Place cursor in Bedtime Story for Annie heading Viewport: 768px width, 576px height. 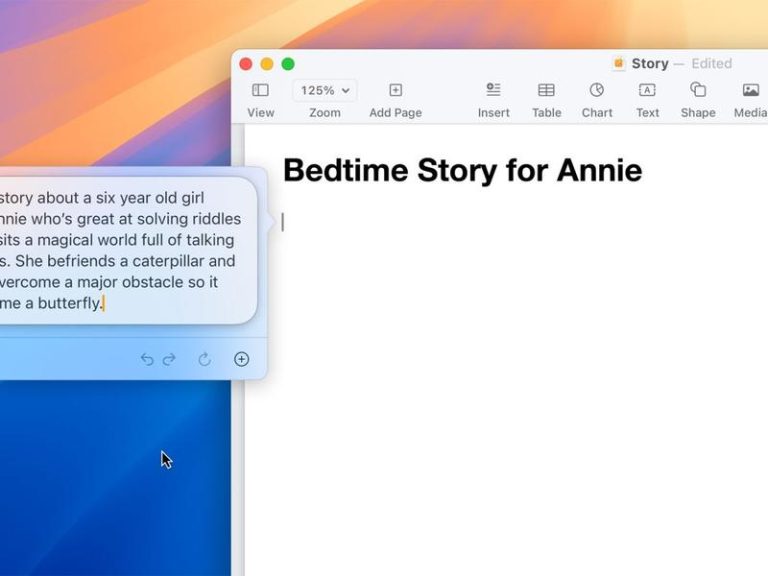tap(462, 170)
